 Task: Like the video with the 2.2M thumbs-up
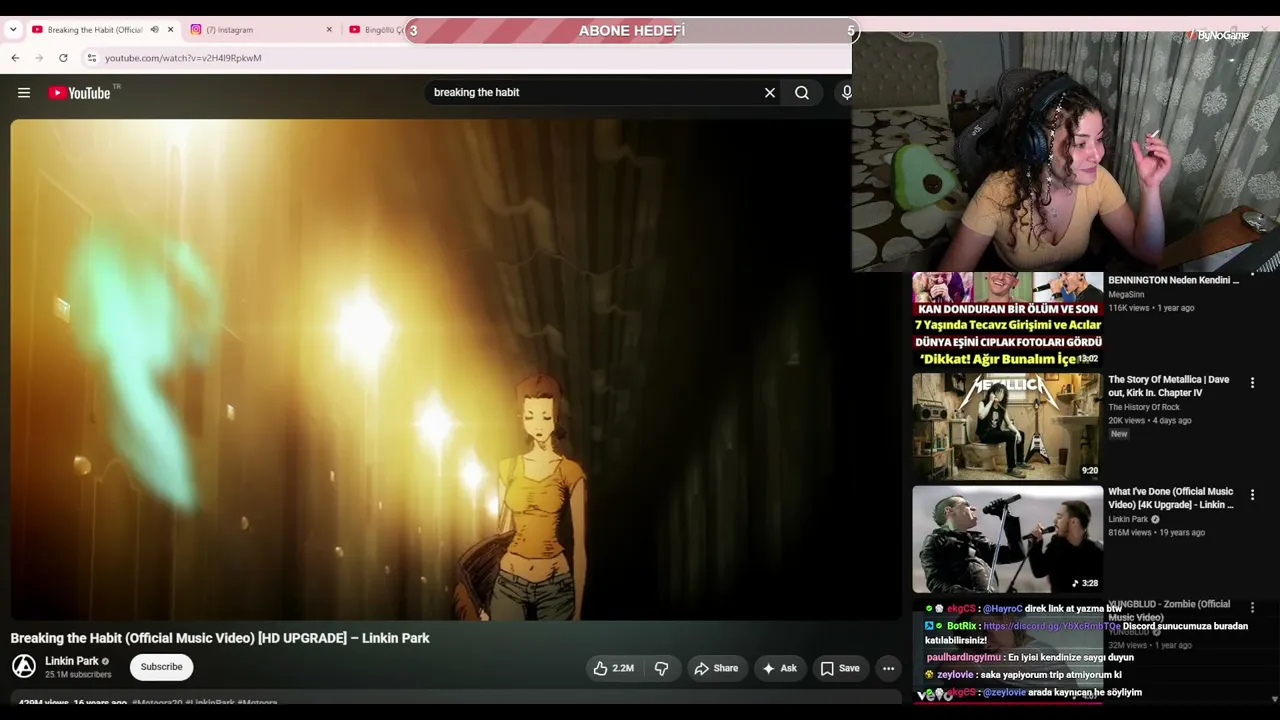[613, 668]
